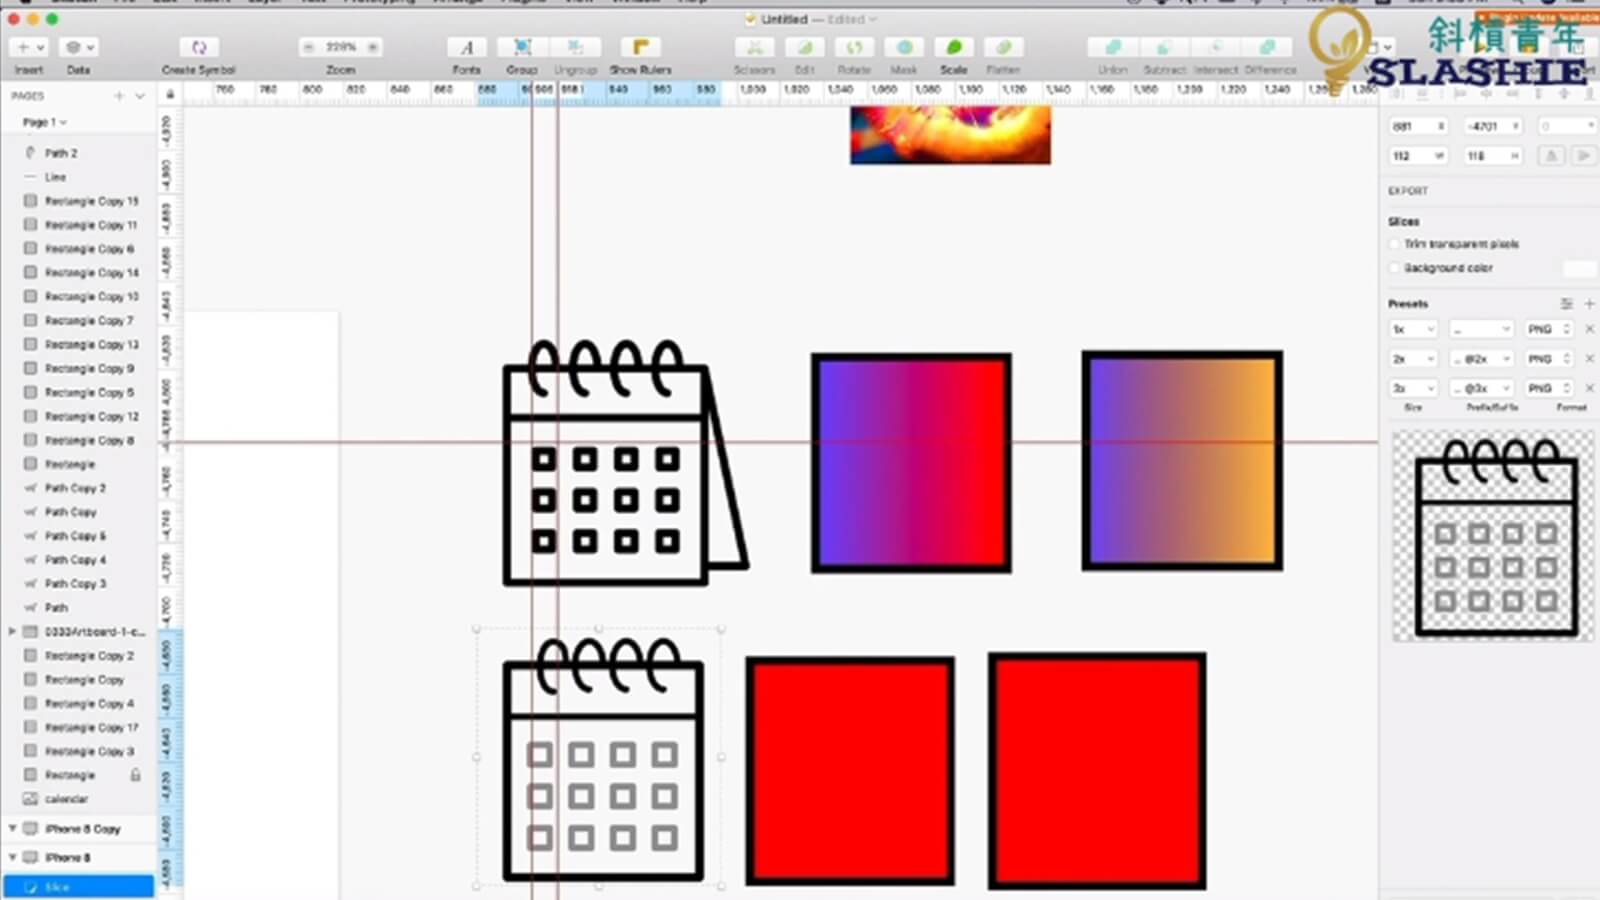Open the slice background color swatch

1579,268
